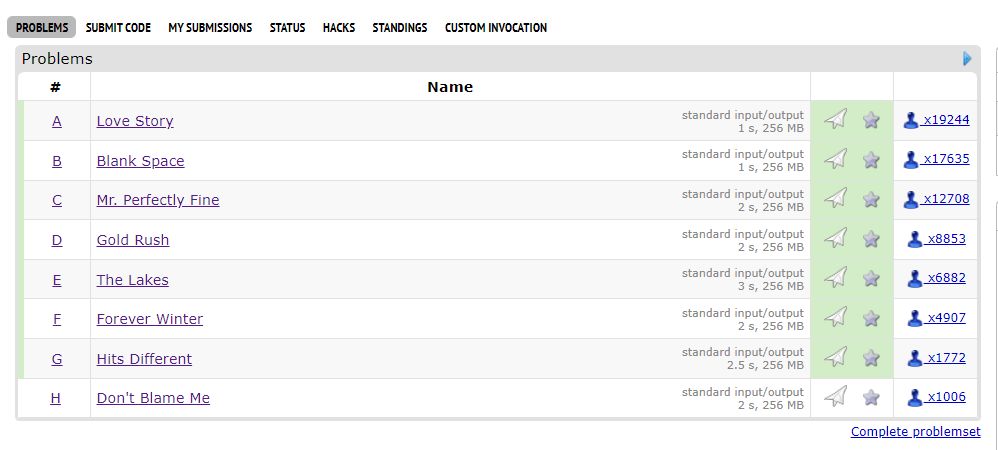998x450 pixels.
Task: Open the x19244 solved count link
Action: click(946, 120)
